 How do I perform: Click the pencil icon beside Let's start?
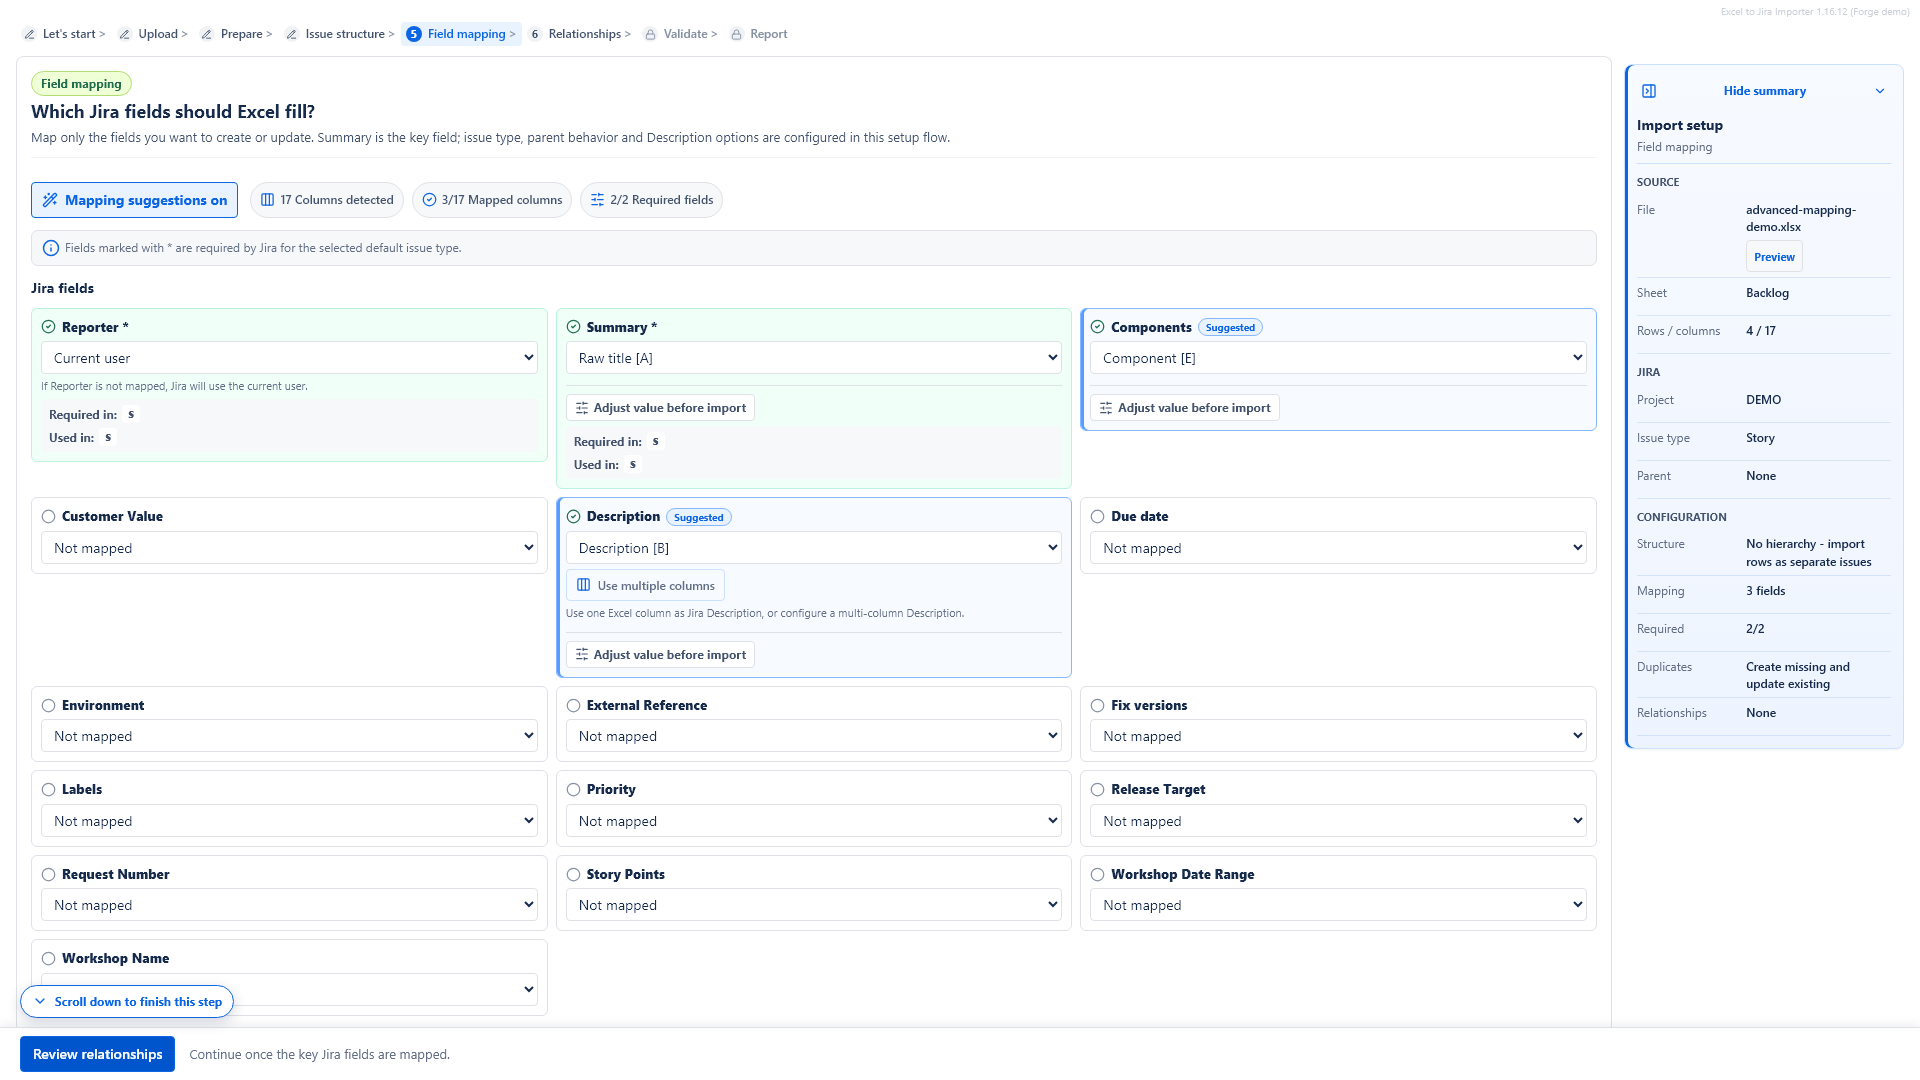point(30,34)
